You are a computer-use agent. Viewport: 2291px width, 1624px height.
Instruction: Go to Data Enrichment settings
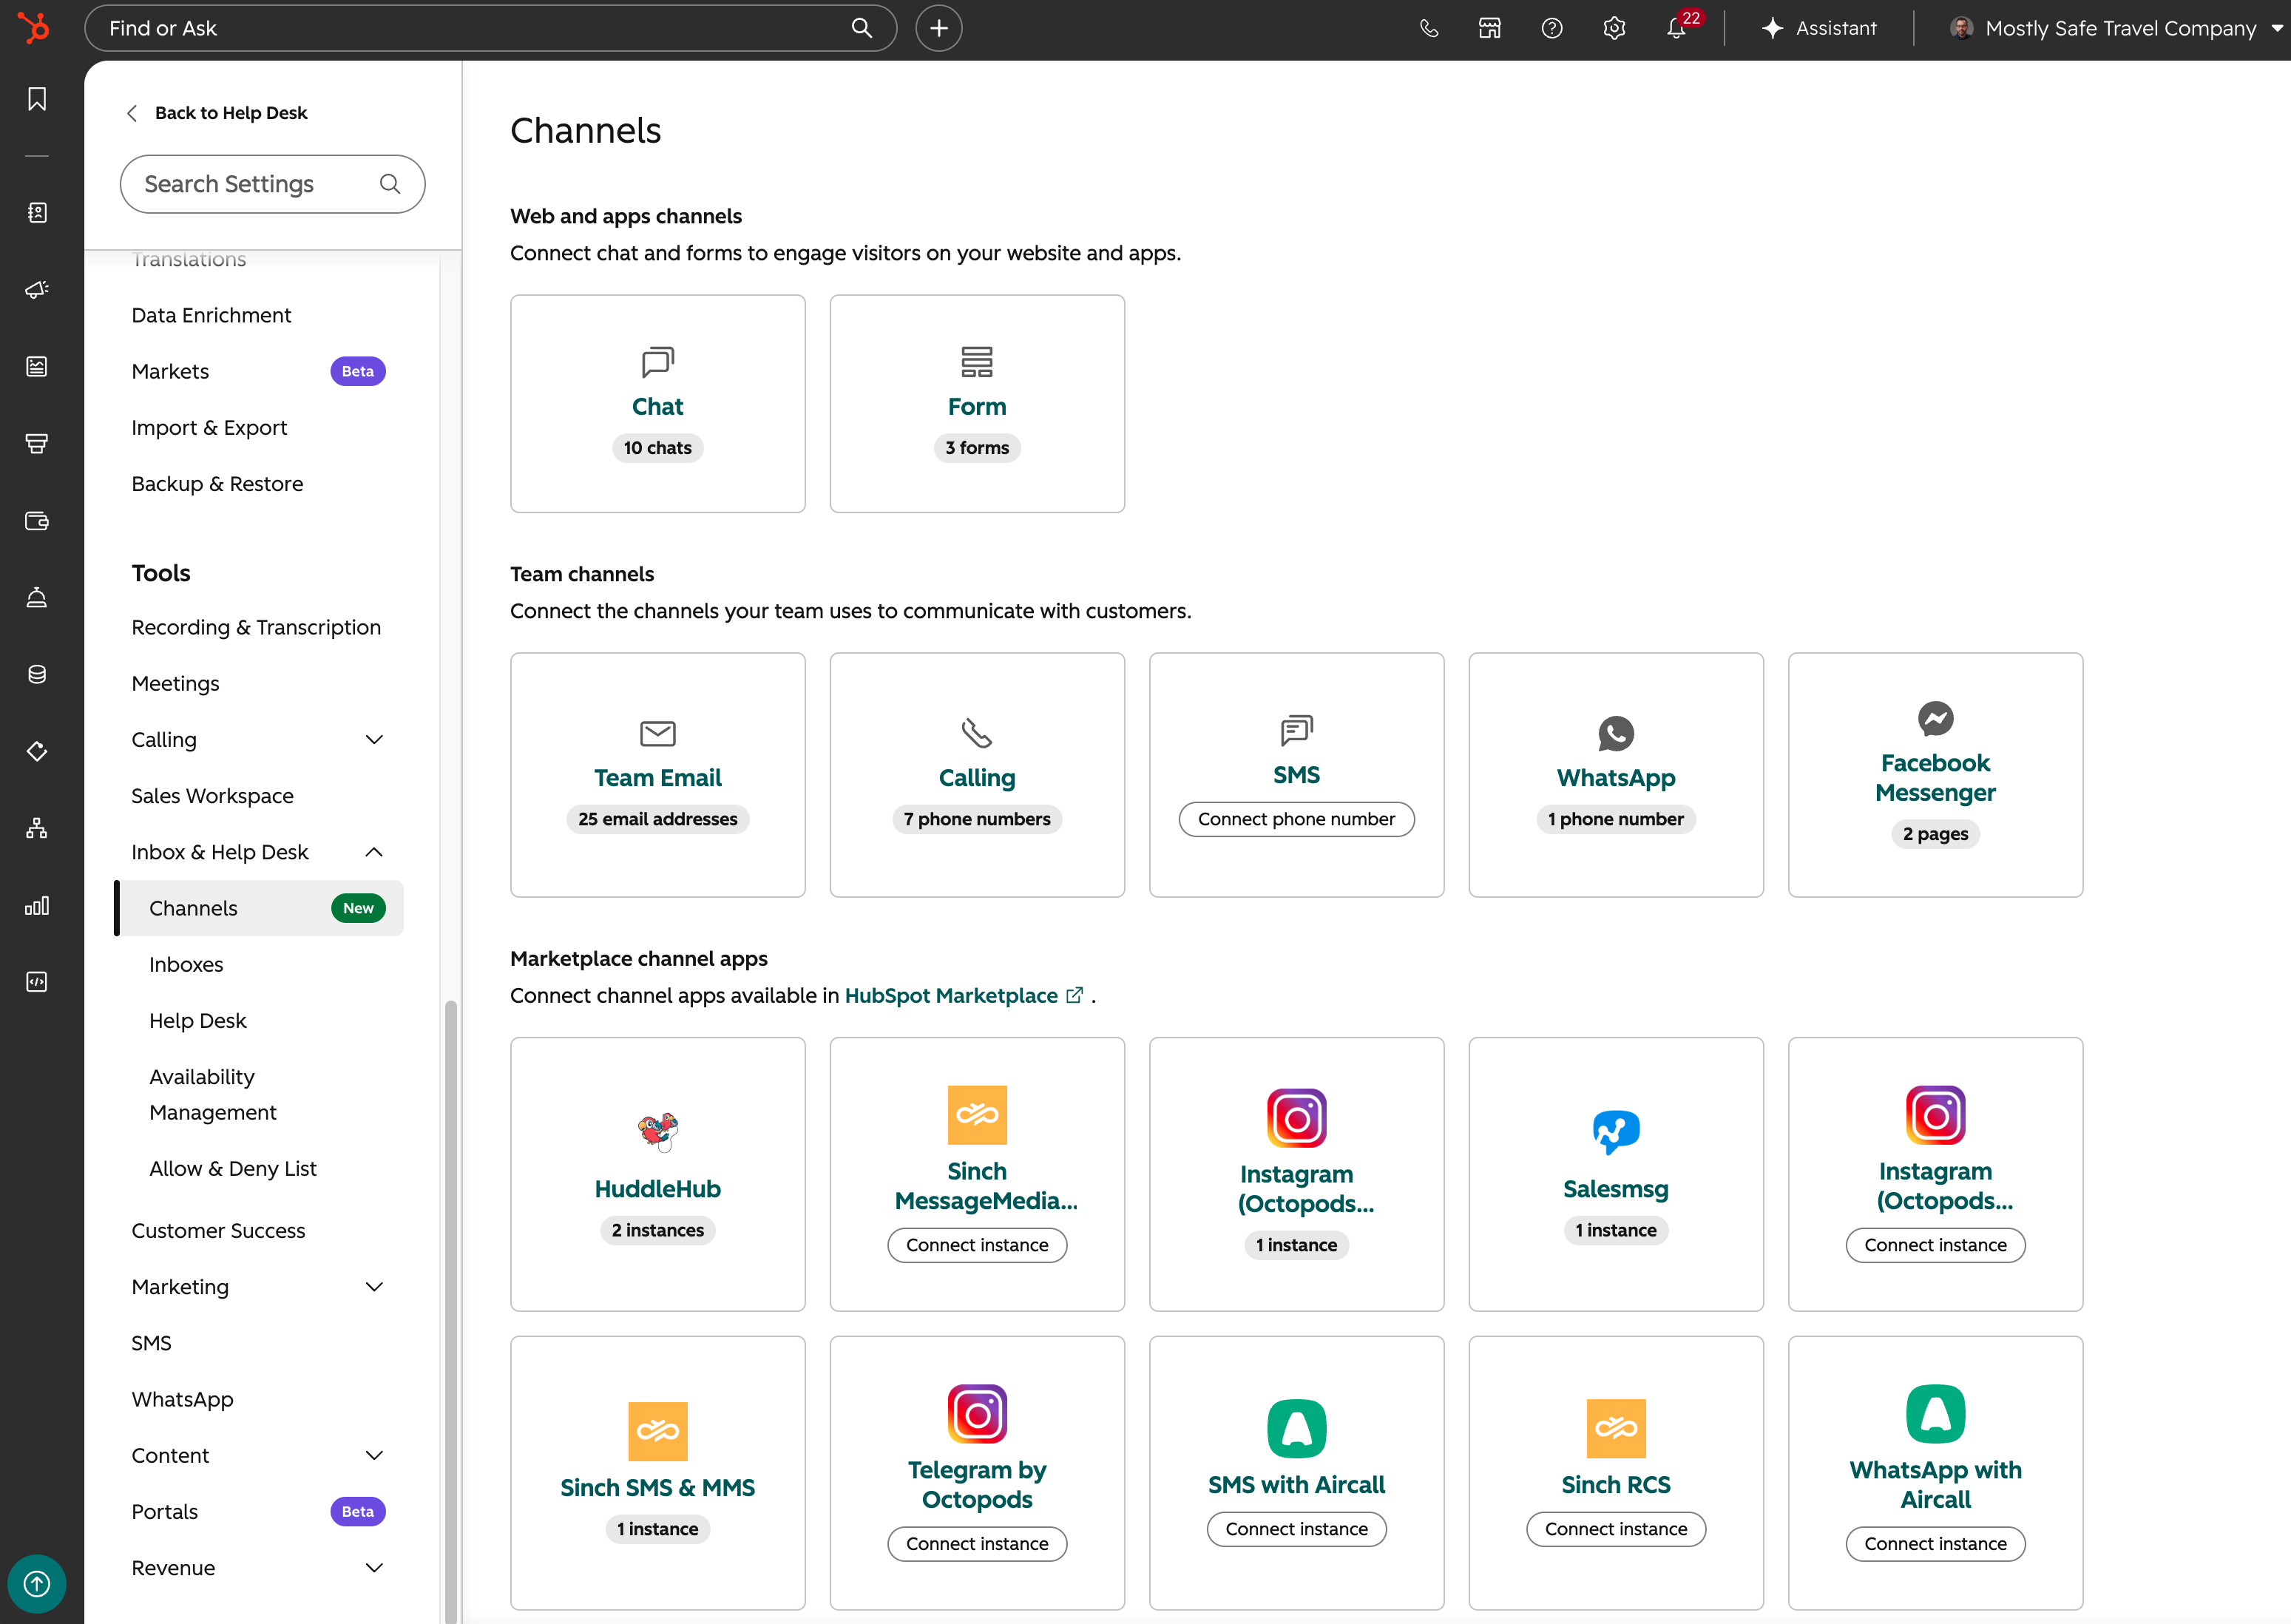pos(211,315)
